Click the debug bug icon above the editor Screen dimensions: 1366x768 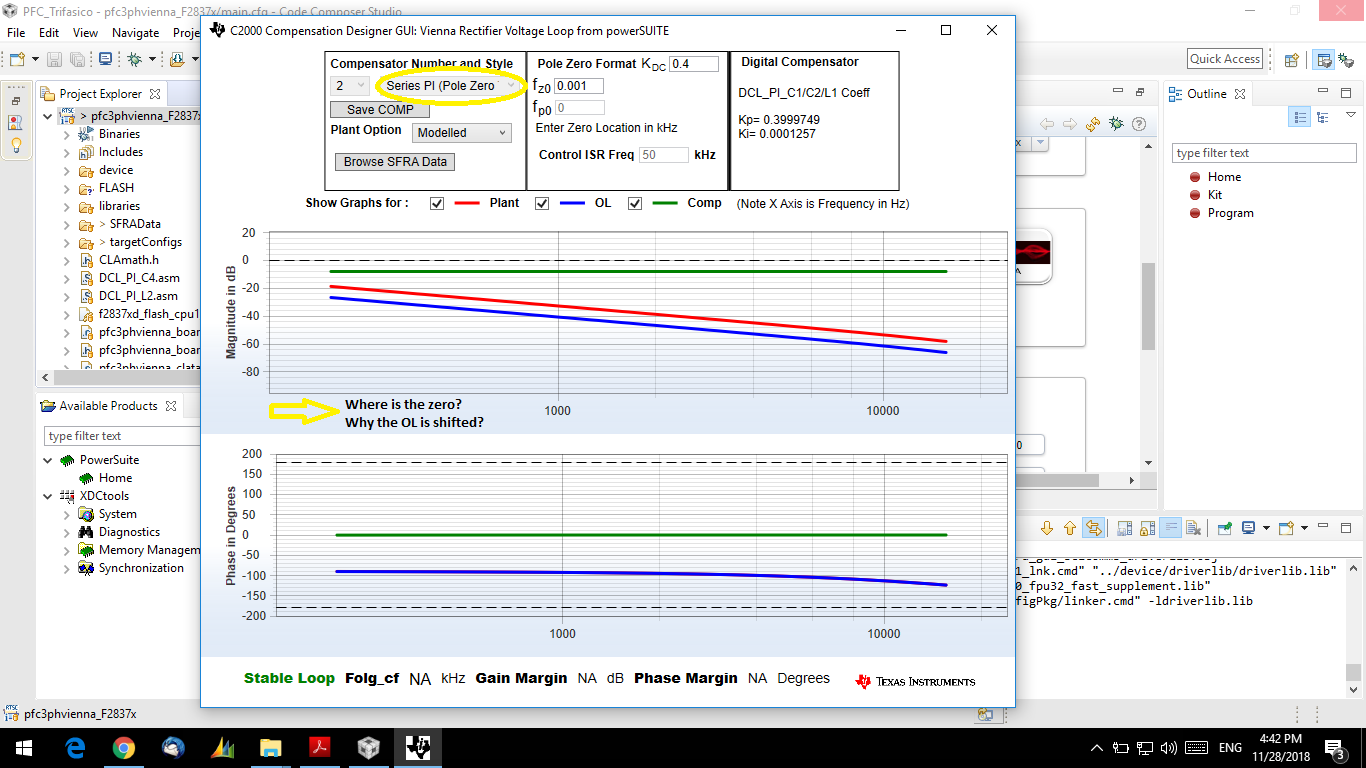point(1116,124)
